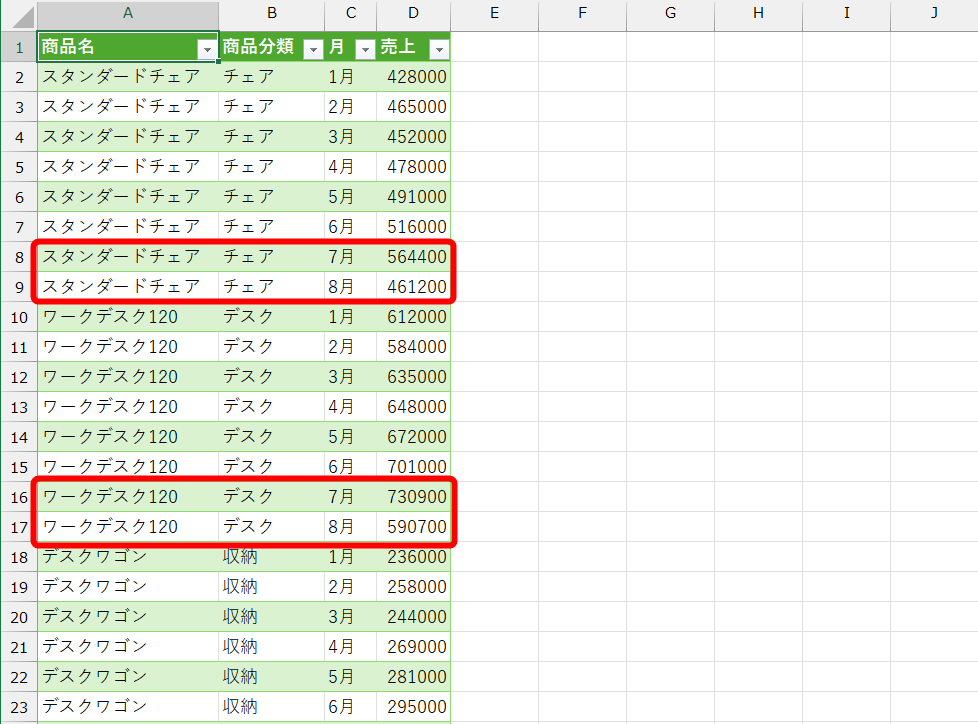Select column D header
The image size is (978, 724).
(414, 14)
